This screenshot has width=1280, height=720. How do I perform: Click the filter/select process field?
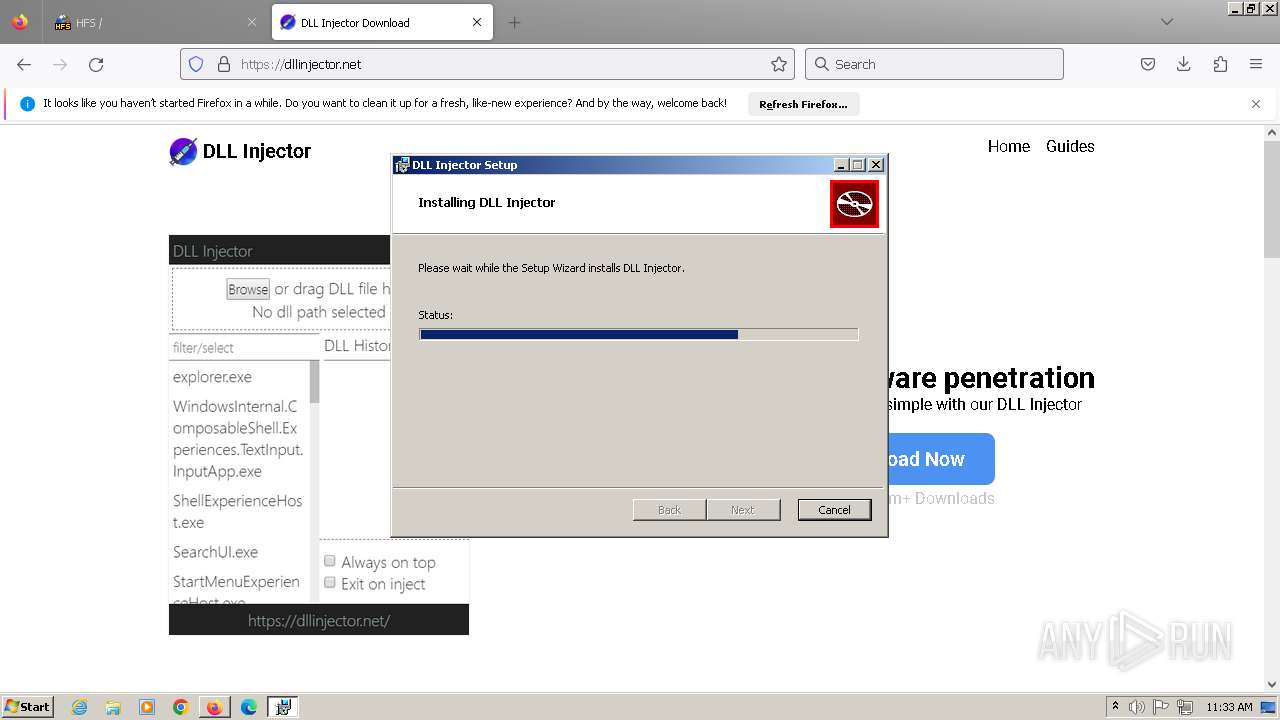pyautogui.click(x=244, y=347)
